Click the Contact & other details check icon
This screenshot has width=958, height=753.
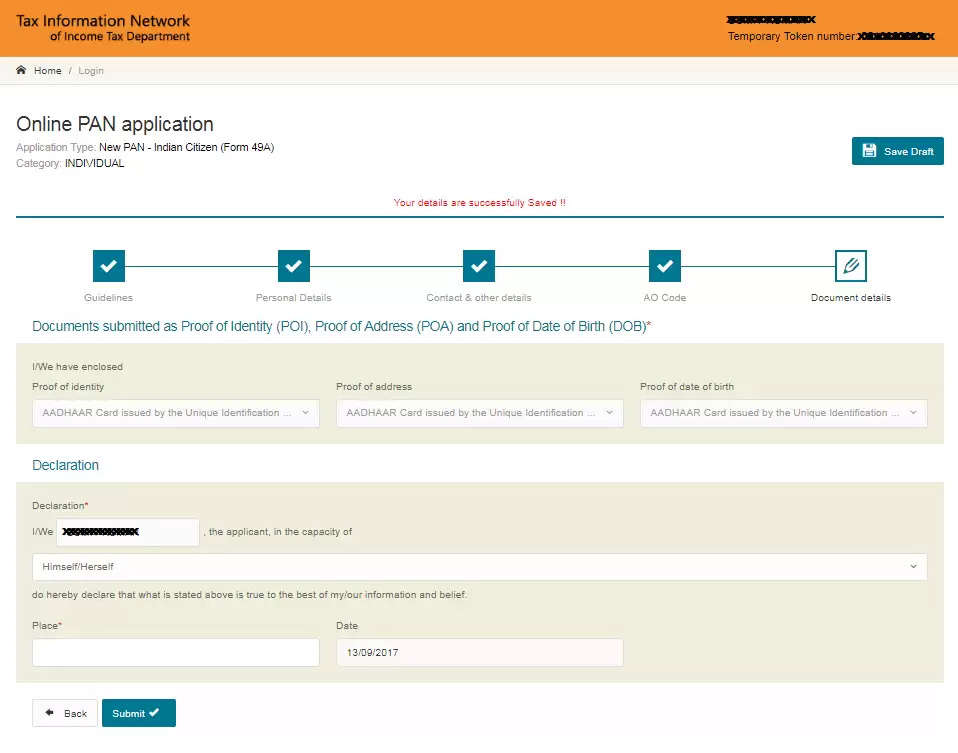(x=479, y=266)
